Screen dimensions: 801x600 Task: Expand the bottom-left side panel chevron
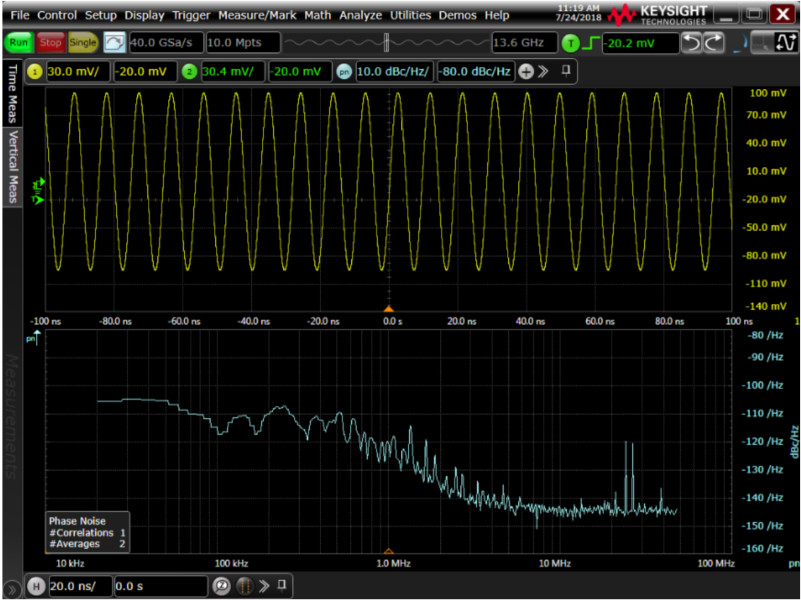pyautogui.click(x=10, y=587)
